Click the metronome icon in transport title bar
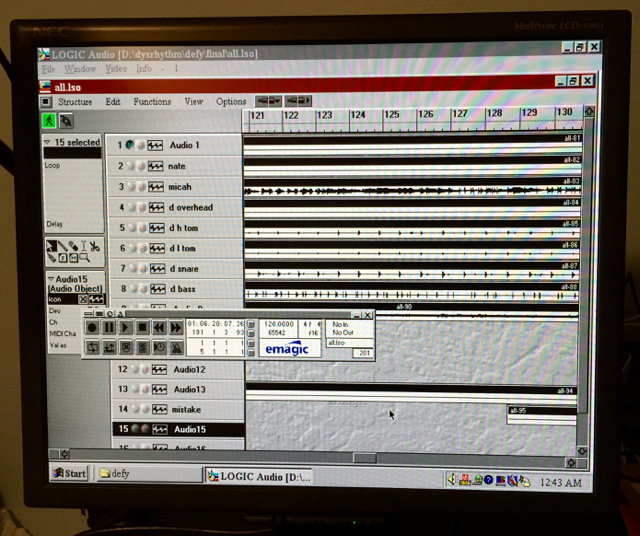Viewport: 640px width, 536px height. pos(120,314)
